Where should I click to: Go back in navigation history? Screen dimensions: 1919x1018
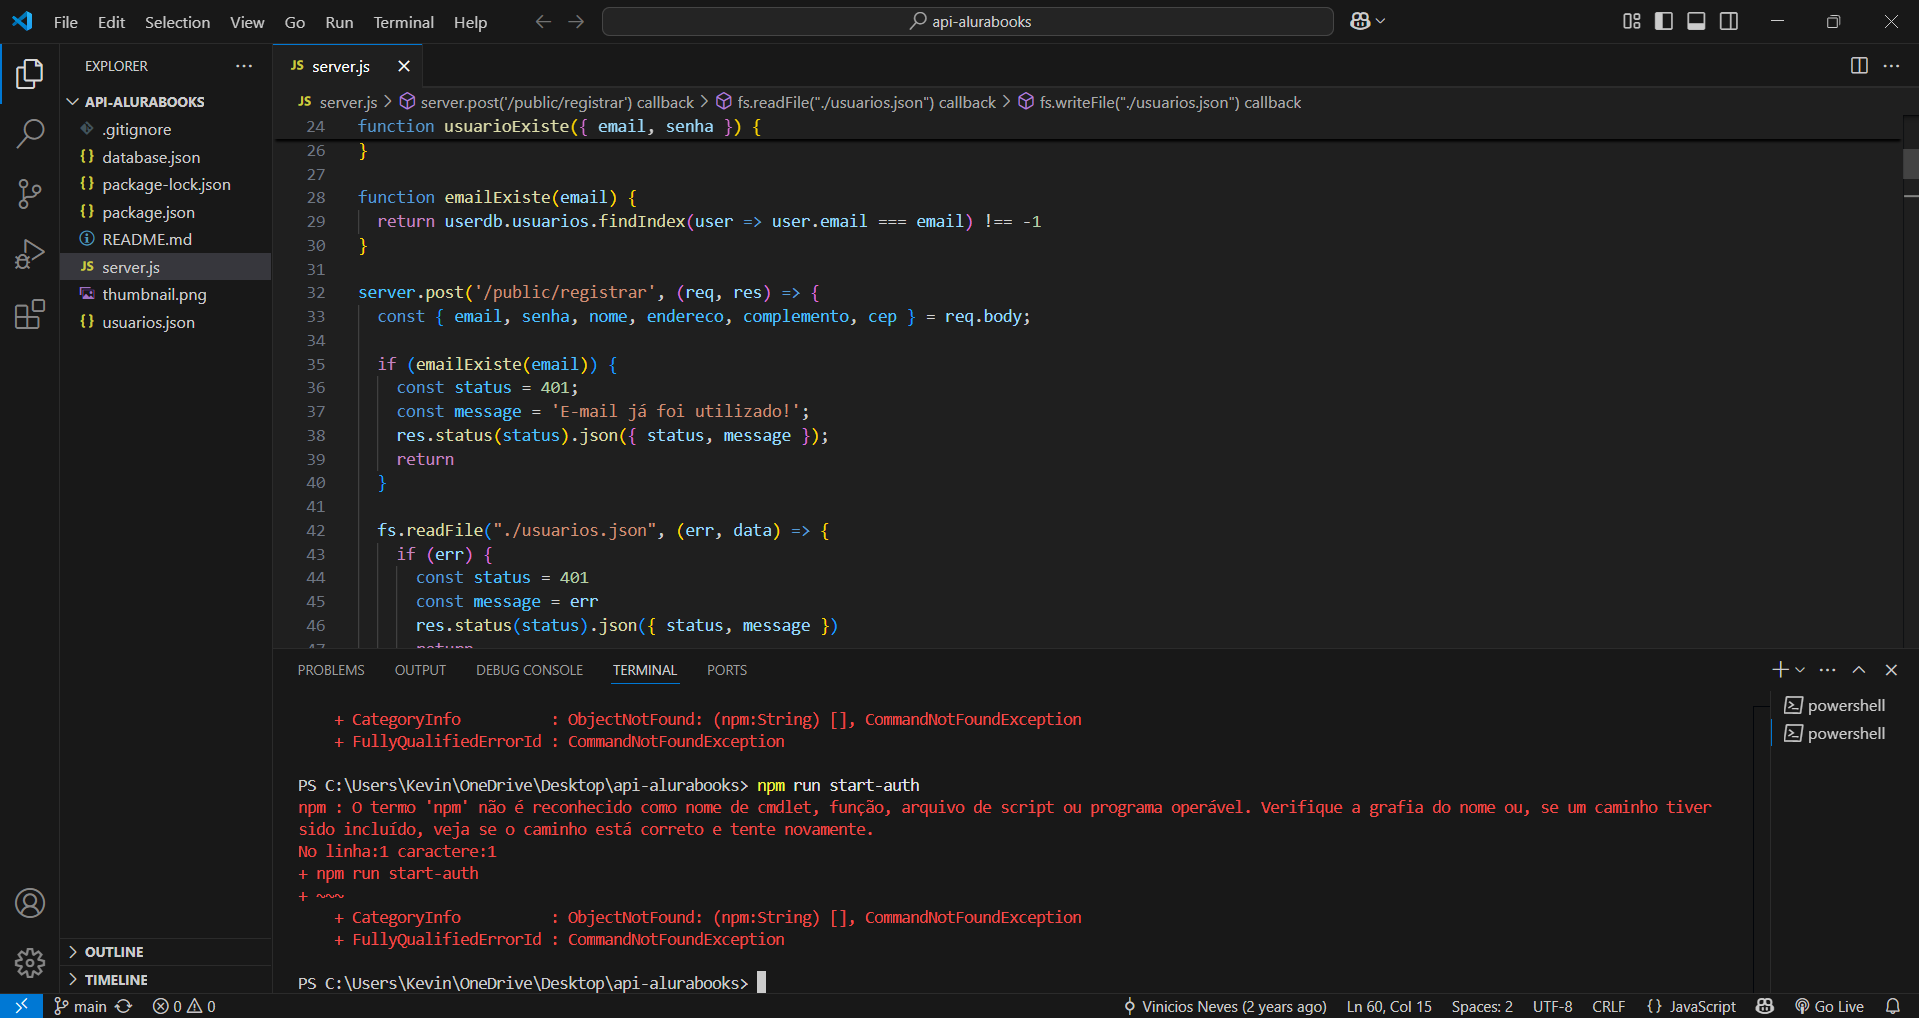pos(543,21)
